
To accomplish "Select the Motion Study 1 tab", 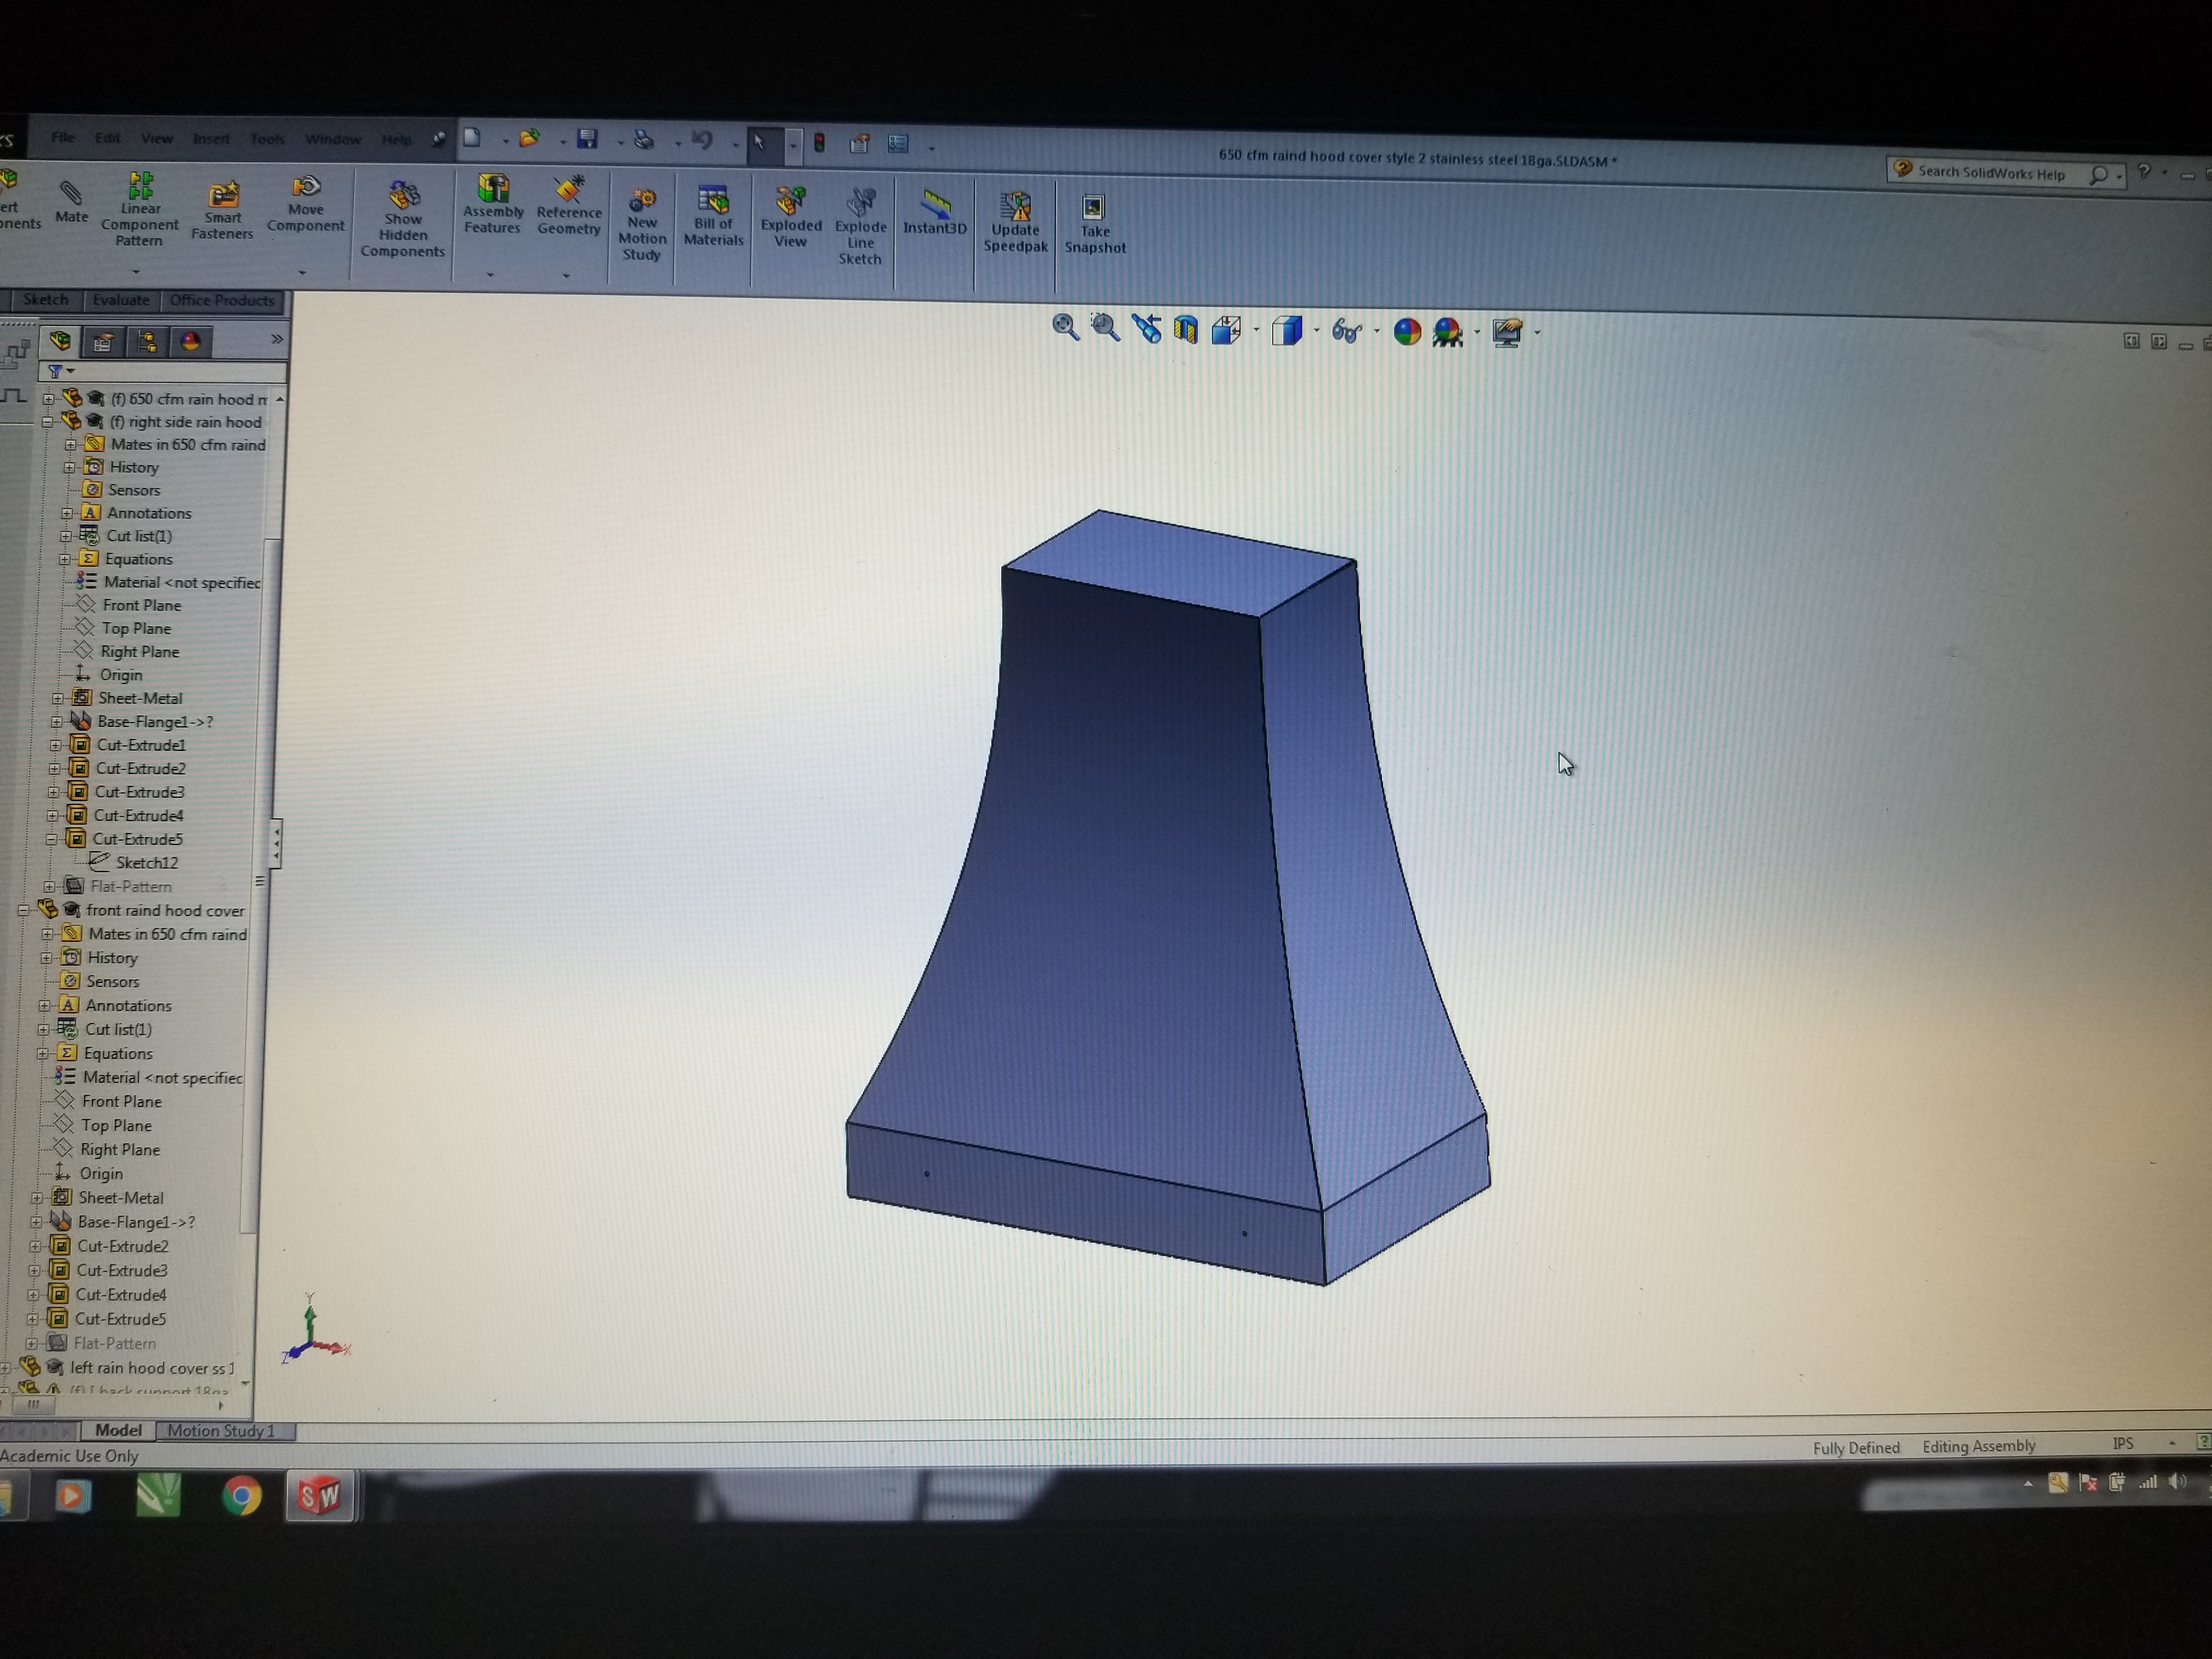I will 221,1431.
